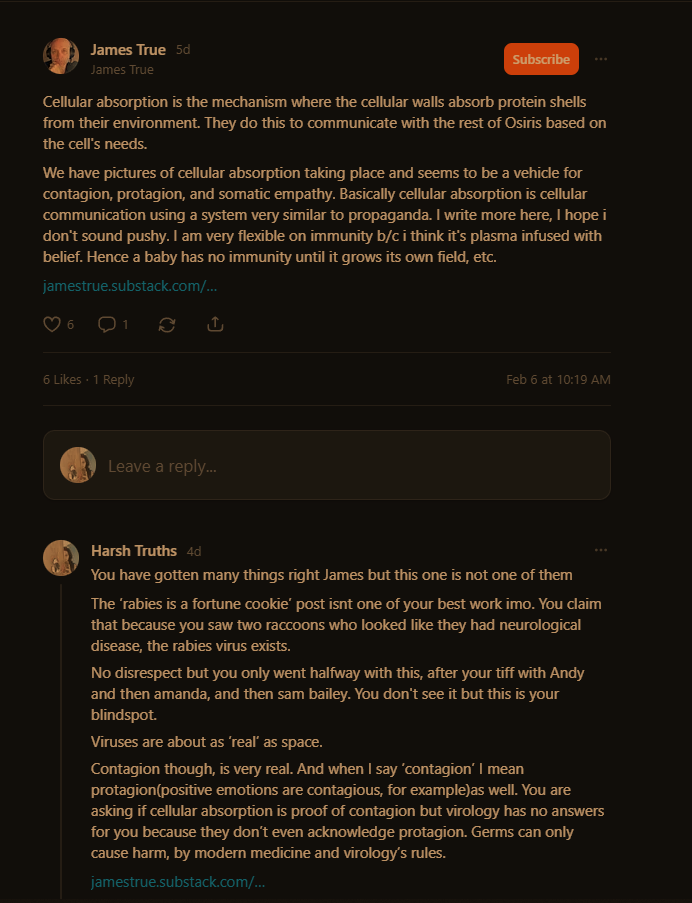
Task: Open three-dot menu on Harsh Truths reply
Action: click(x=600, y=550)
